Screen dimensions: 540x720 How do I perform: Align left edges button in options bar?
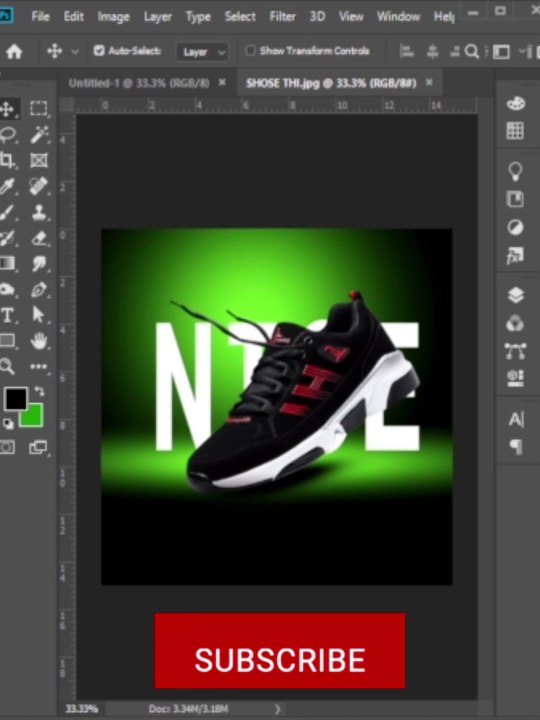point(406,51)
